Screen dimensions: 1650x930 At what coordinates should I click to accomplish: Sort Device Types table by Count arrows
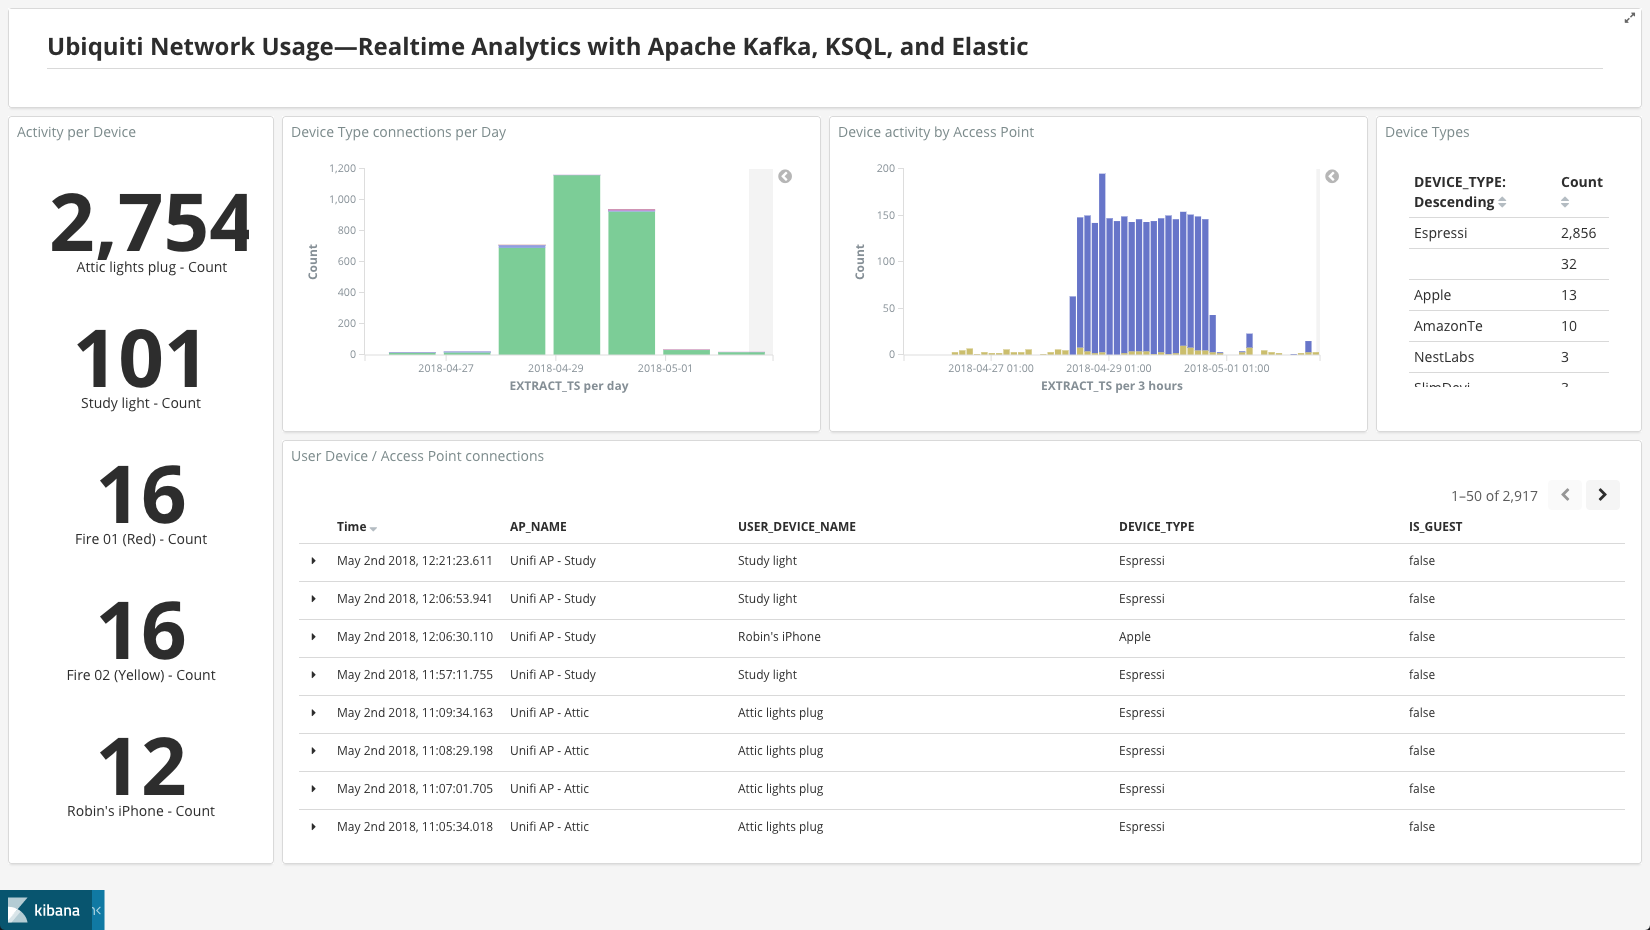[1565, 202]
